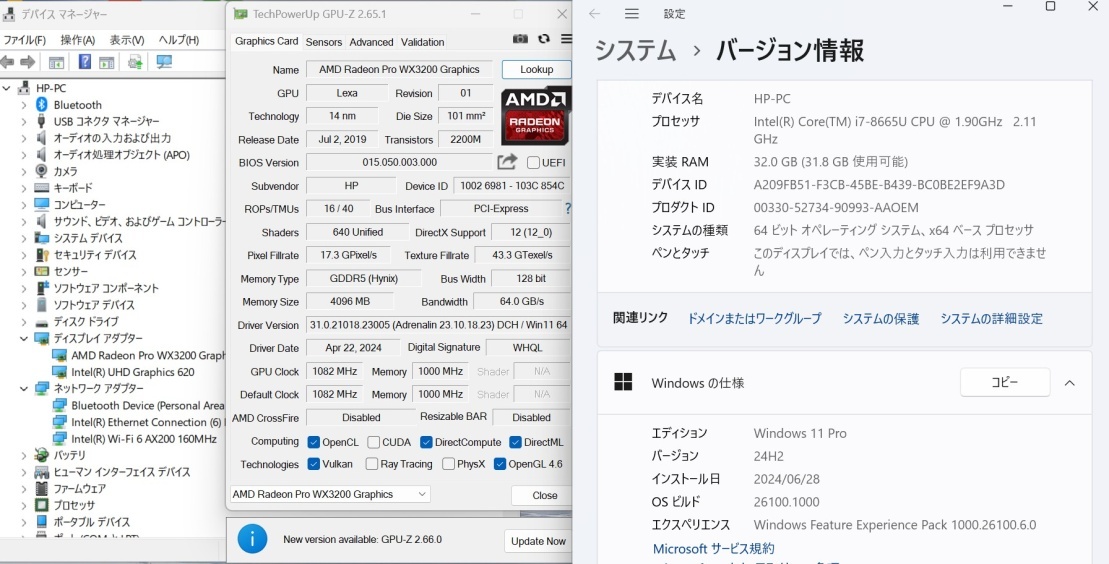Image resolution: width=1109 pixels, height=564 pixels.
Task: Click the コピー button
Action: pos(1004,382)
